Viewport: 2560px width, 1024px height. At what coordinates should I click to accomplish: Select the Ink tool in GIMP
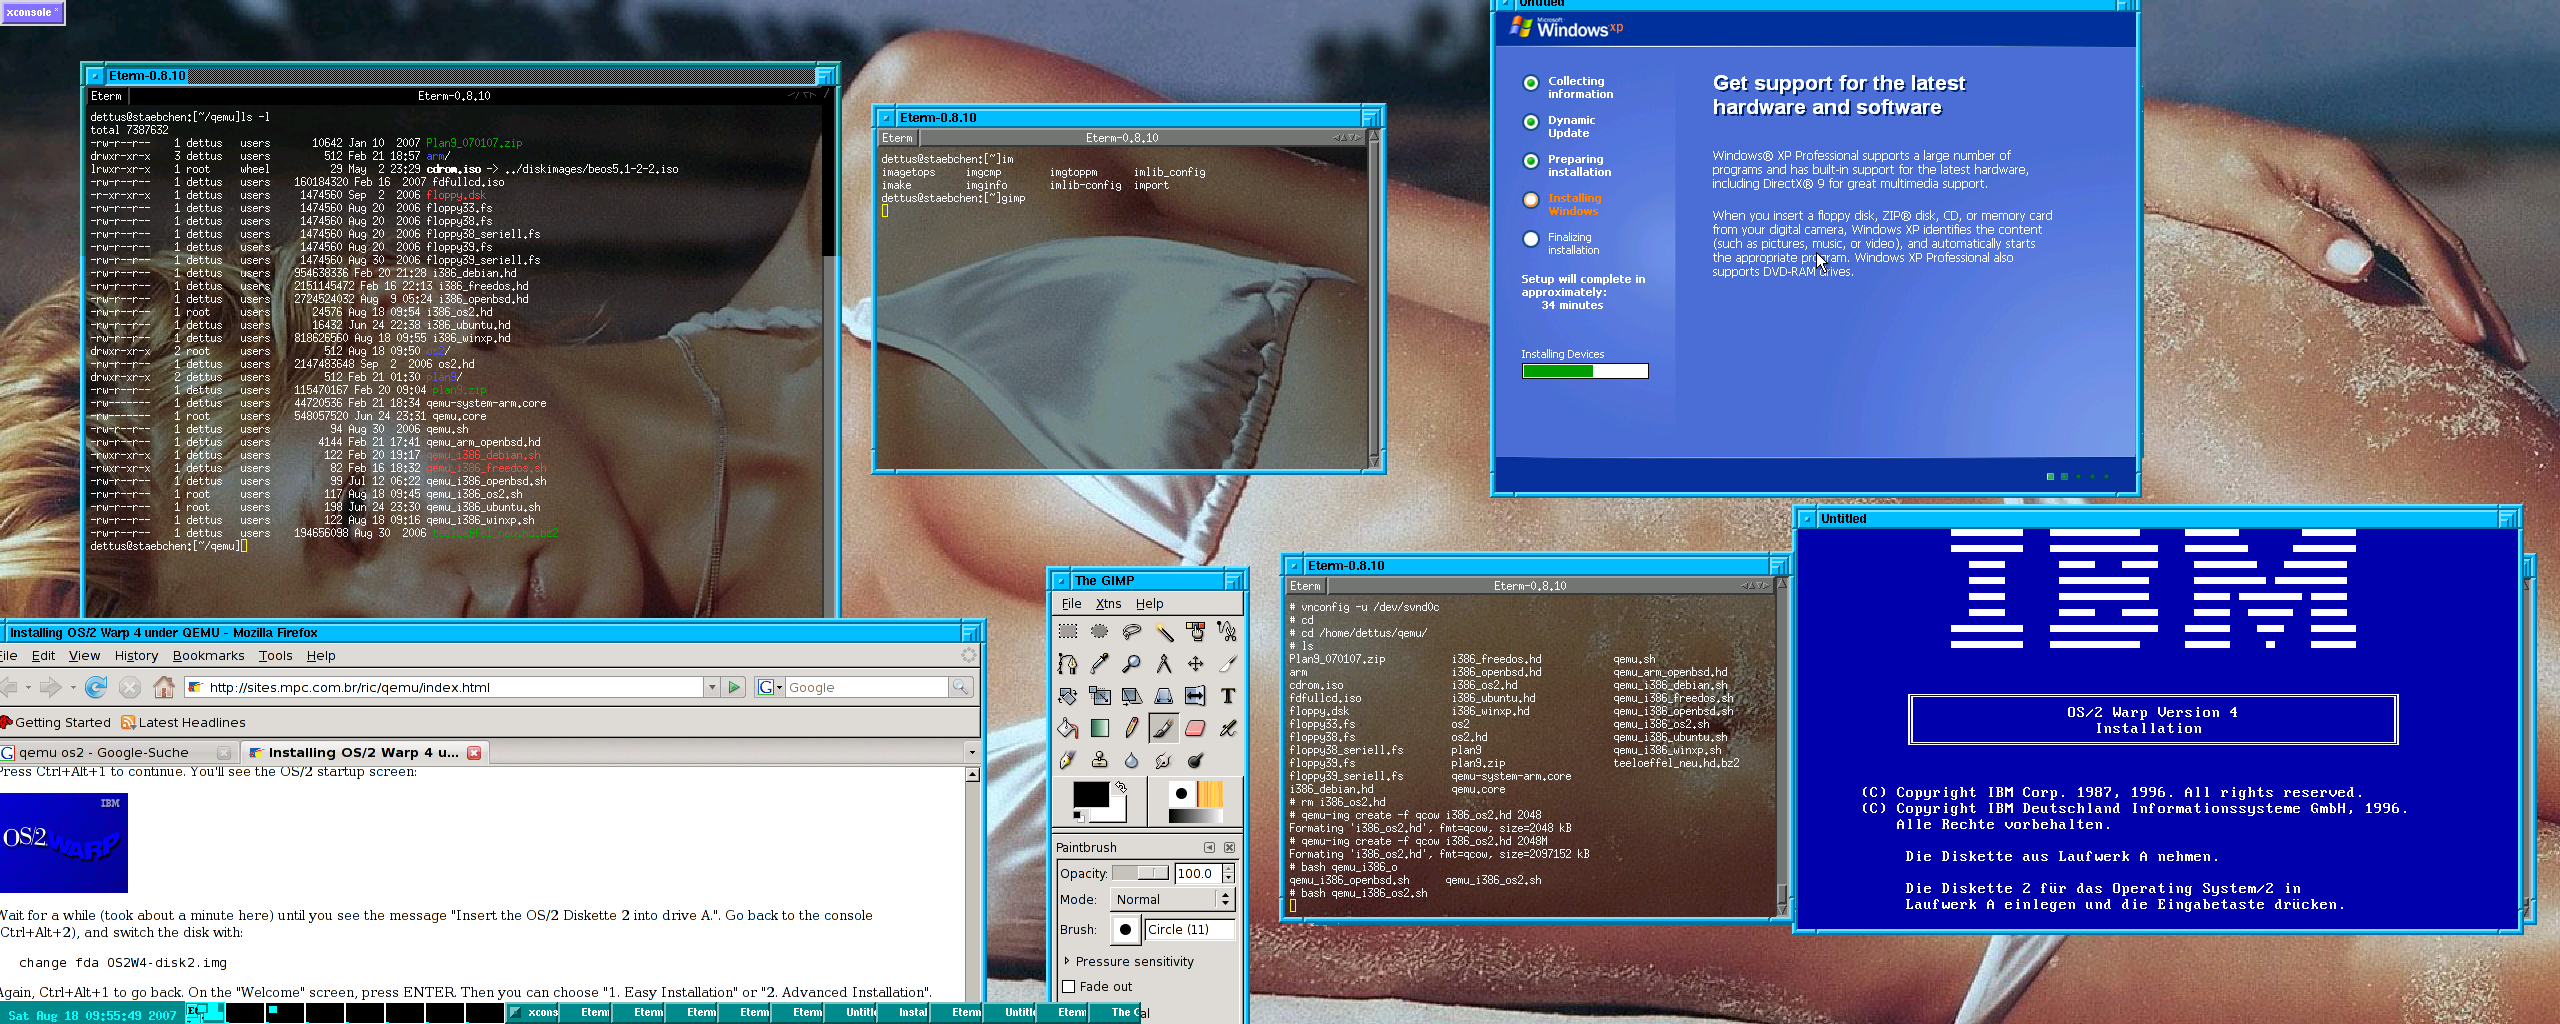coord(1068,760)
